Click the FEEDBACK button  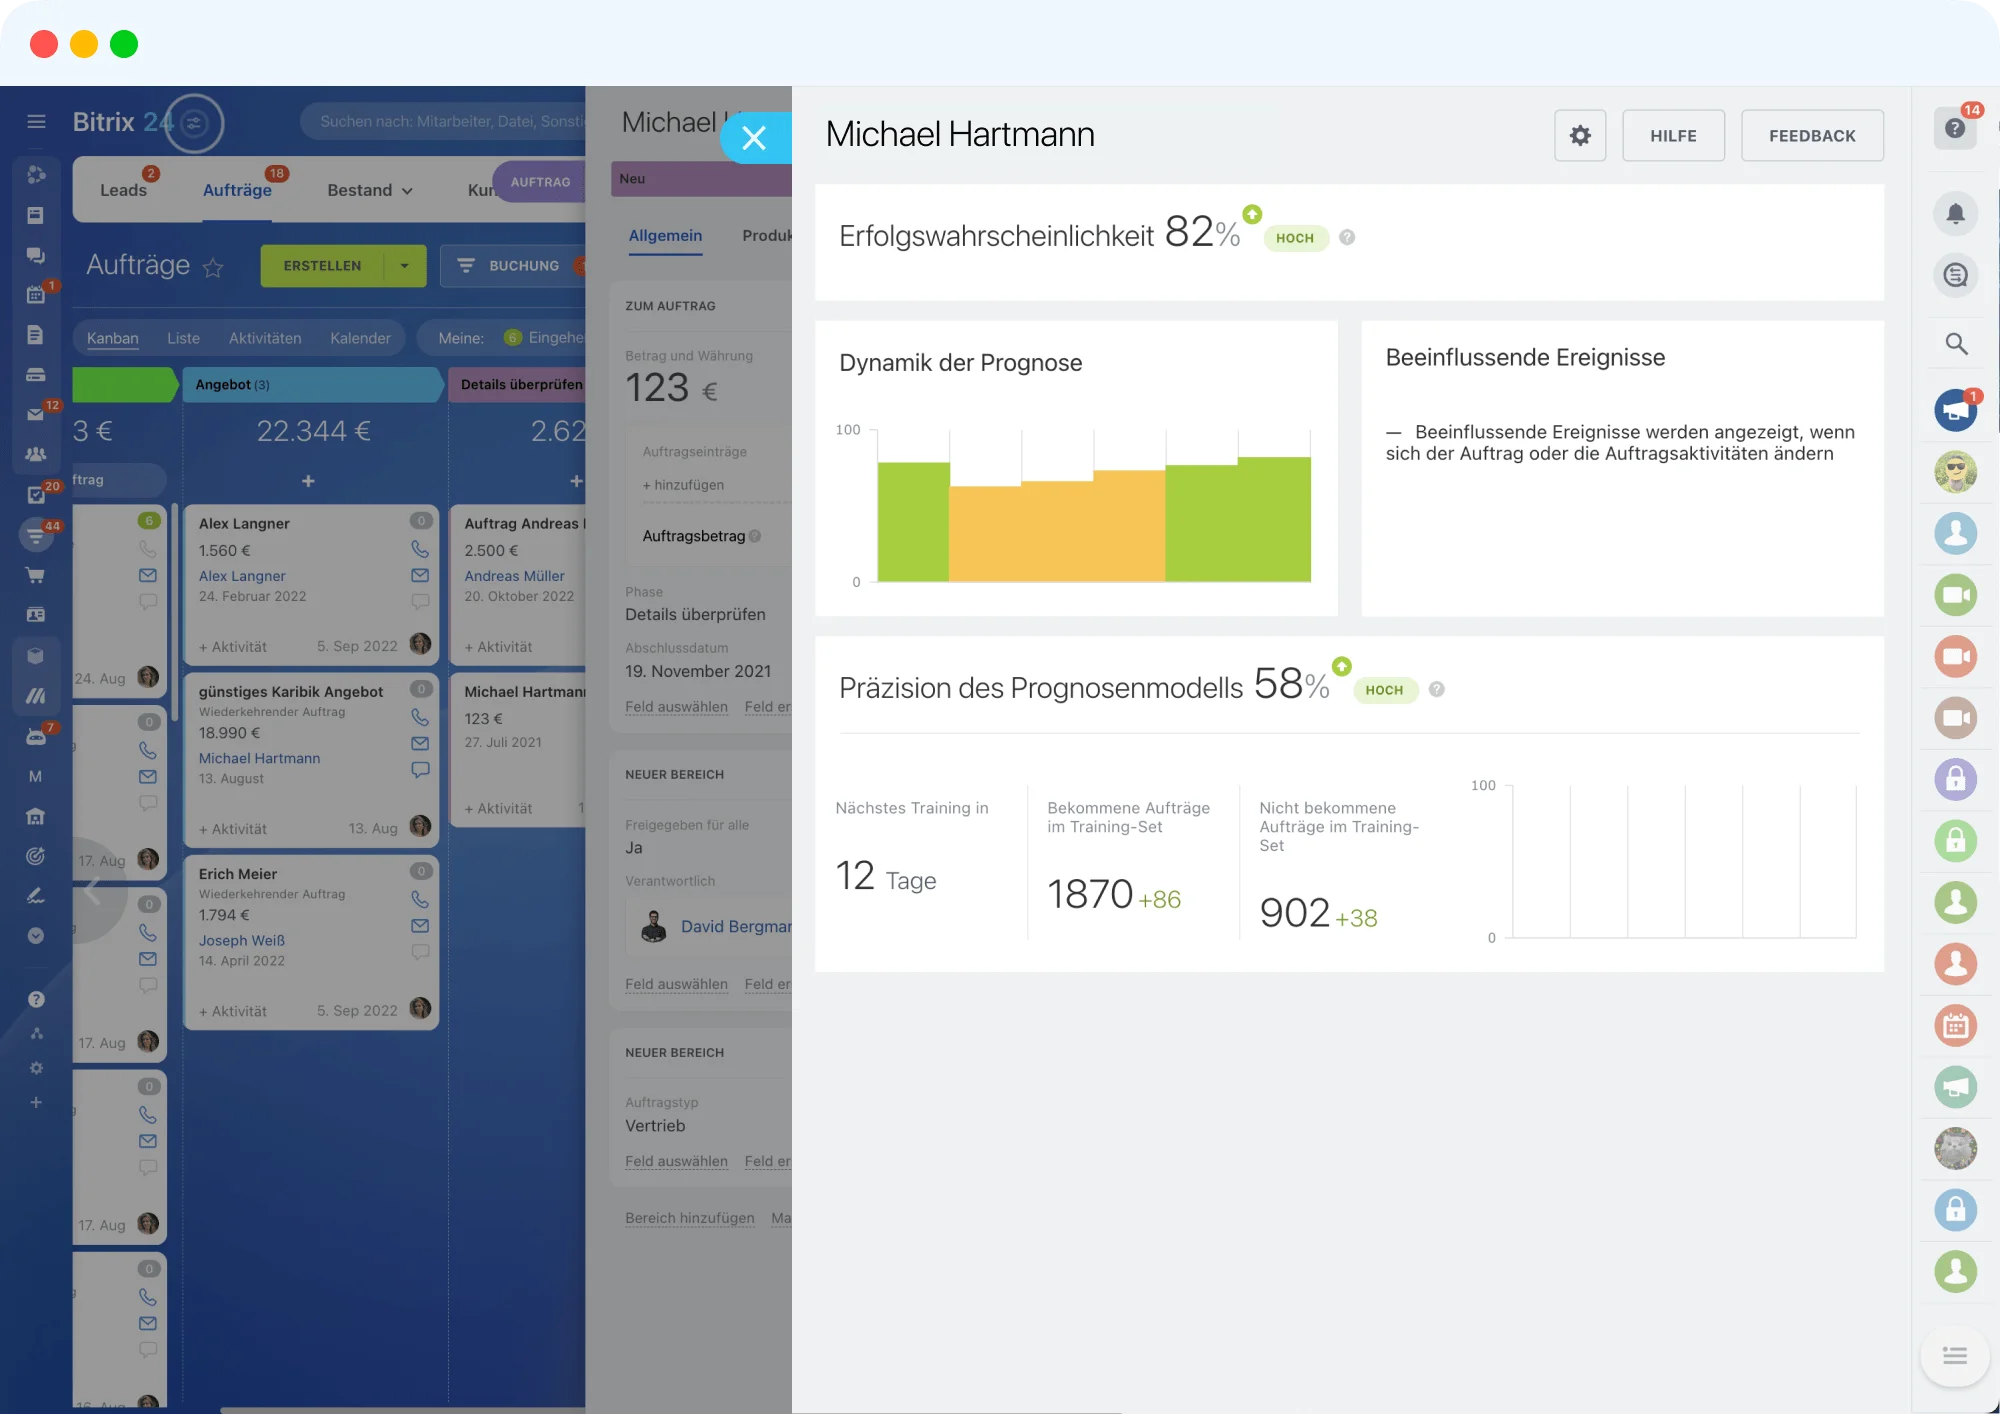click(x=1812, y=135)
